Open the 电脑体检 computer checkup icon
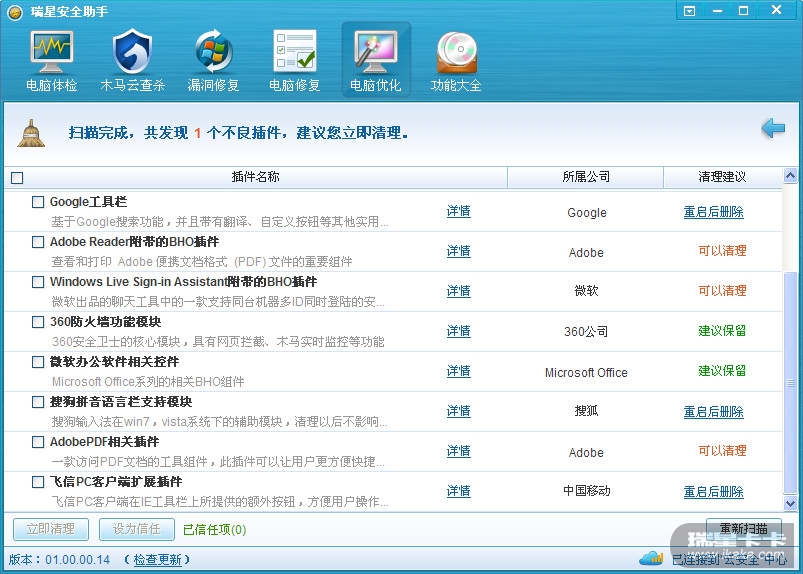Viewport: 803px width, 574px height. coord(52,60)
